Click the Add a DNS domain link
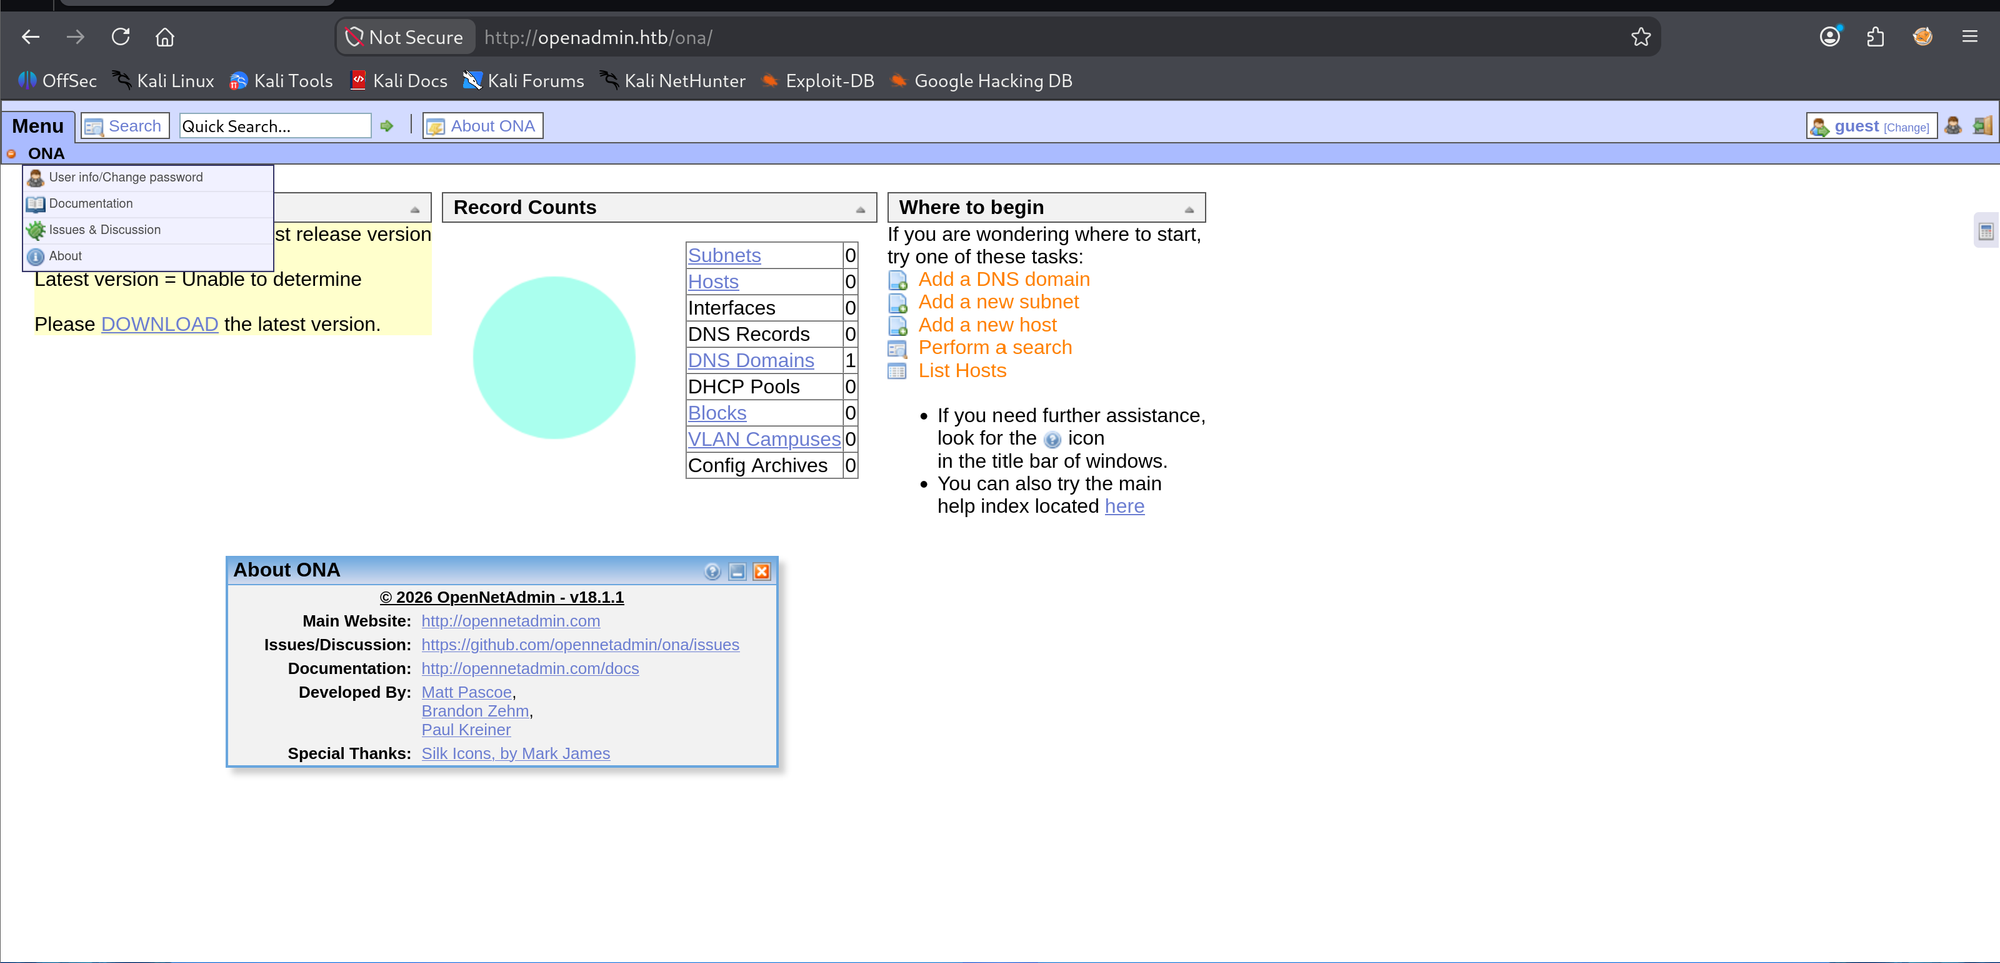The height and width of the screenshot is (963, 2000). click(x=1004, y=280)
